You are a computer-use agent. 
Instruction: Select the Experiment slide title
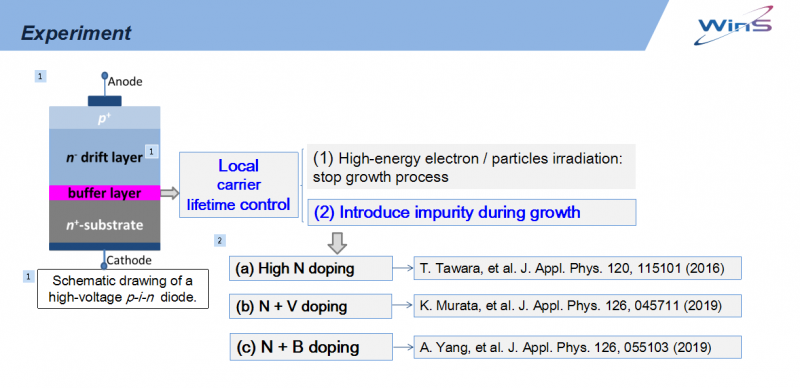point(76,34)
